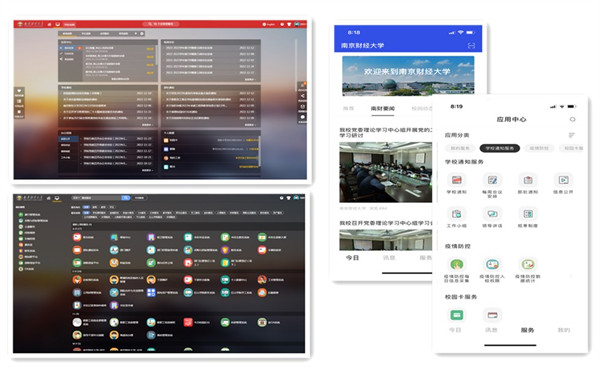
Task: Select the 南财要闻 news tab
Action: 383,109
